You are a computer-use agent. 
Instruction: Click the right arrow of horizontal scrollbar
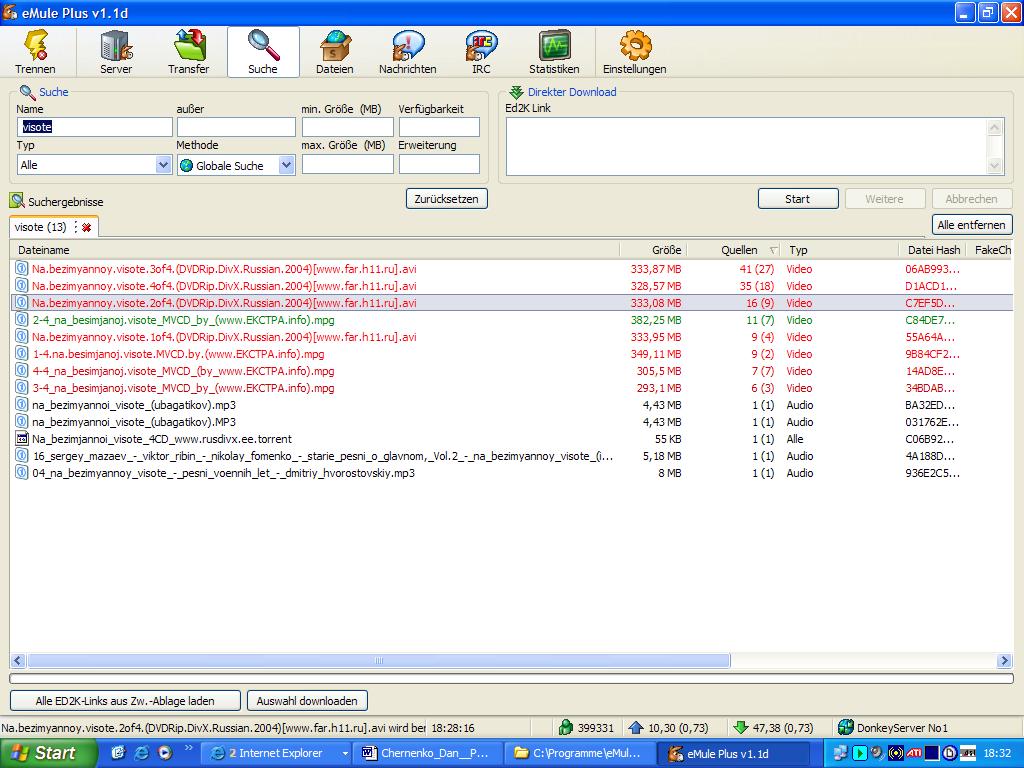point(1004,660)
